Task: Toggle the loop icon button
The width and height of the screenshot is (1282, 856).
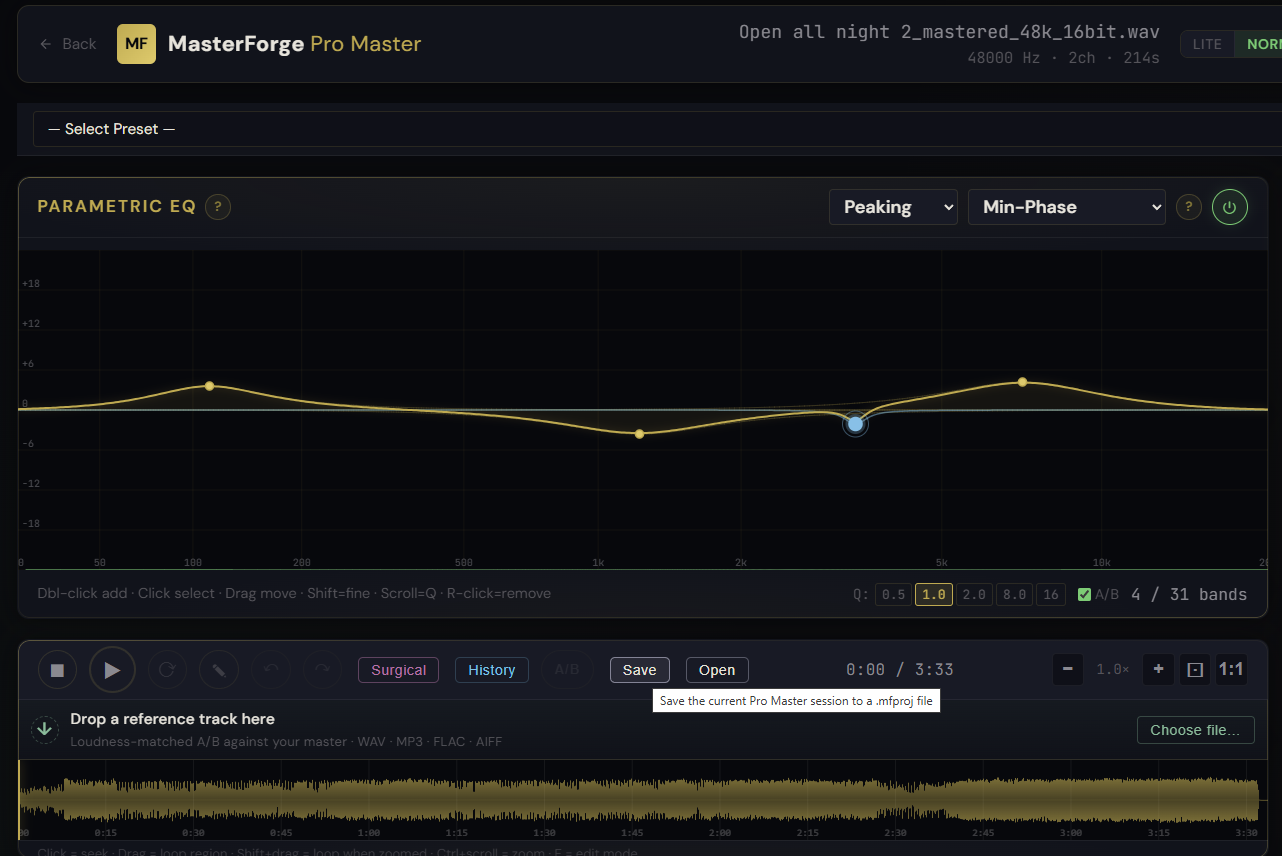Action: coord(167,670)
